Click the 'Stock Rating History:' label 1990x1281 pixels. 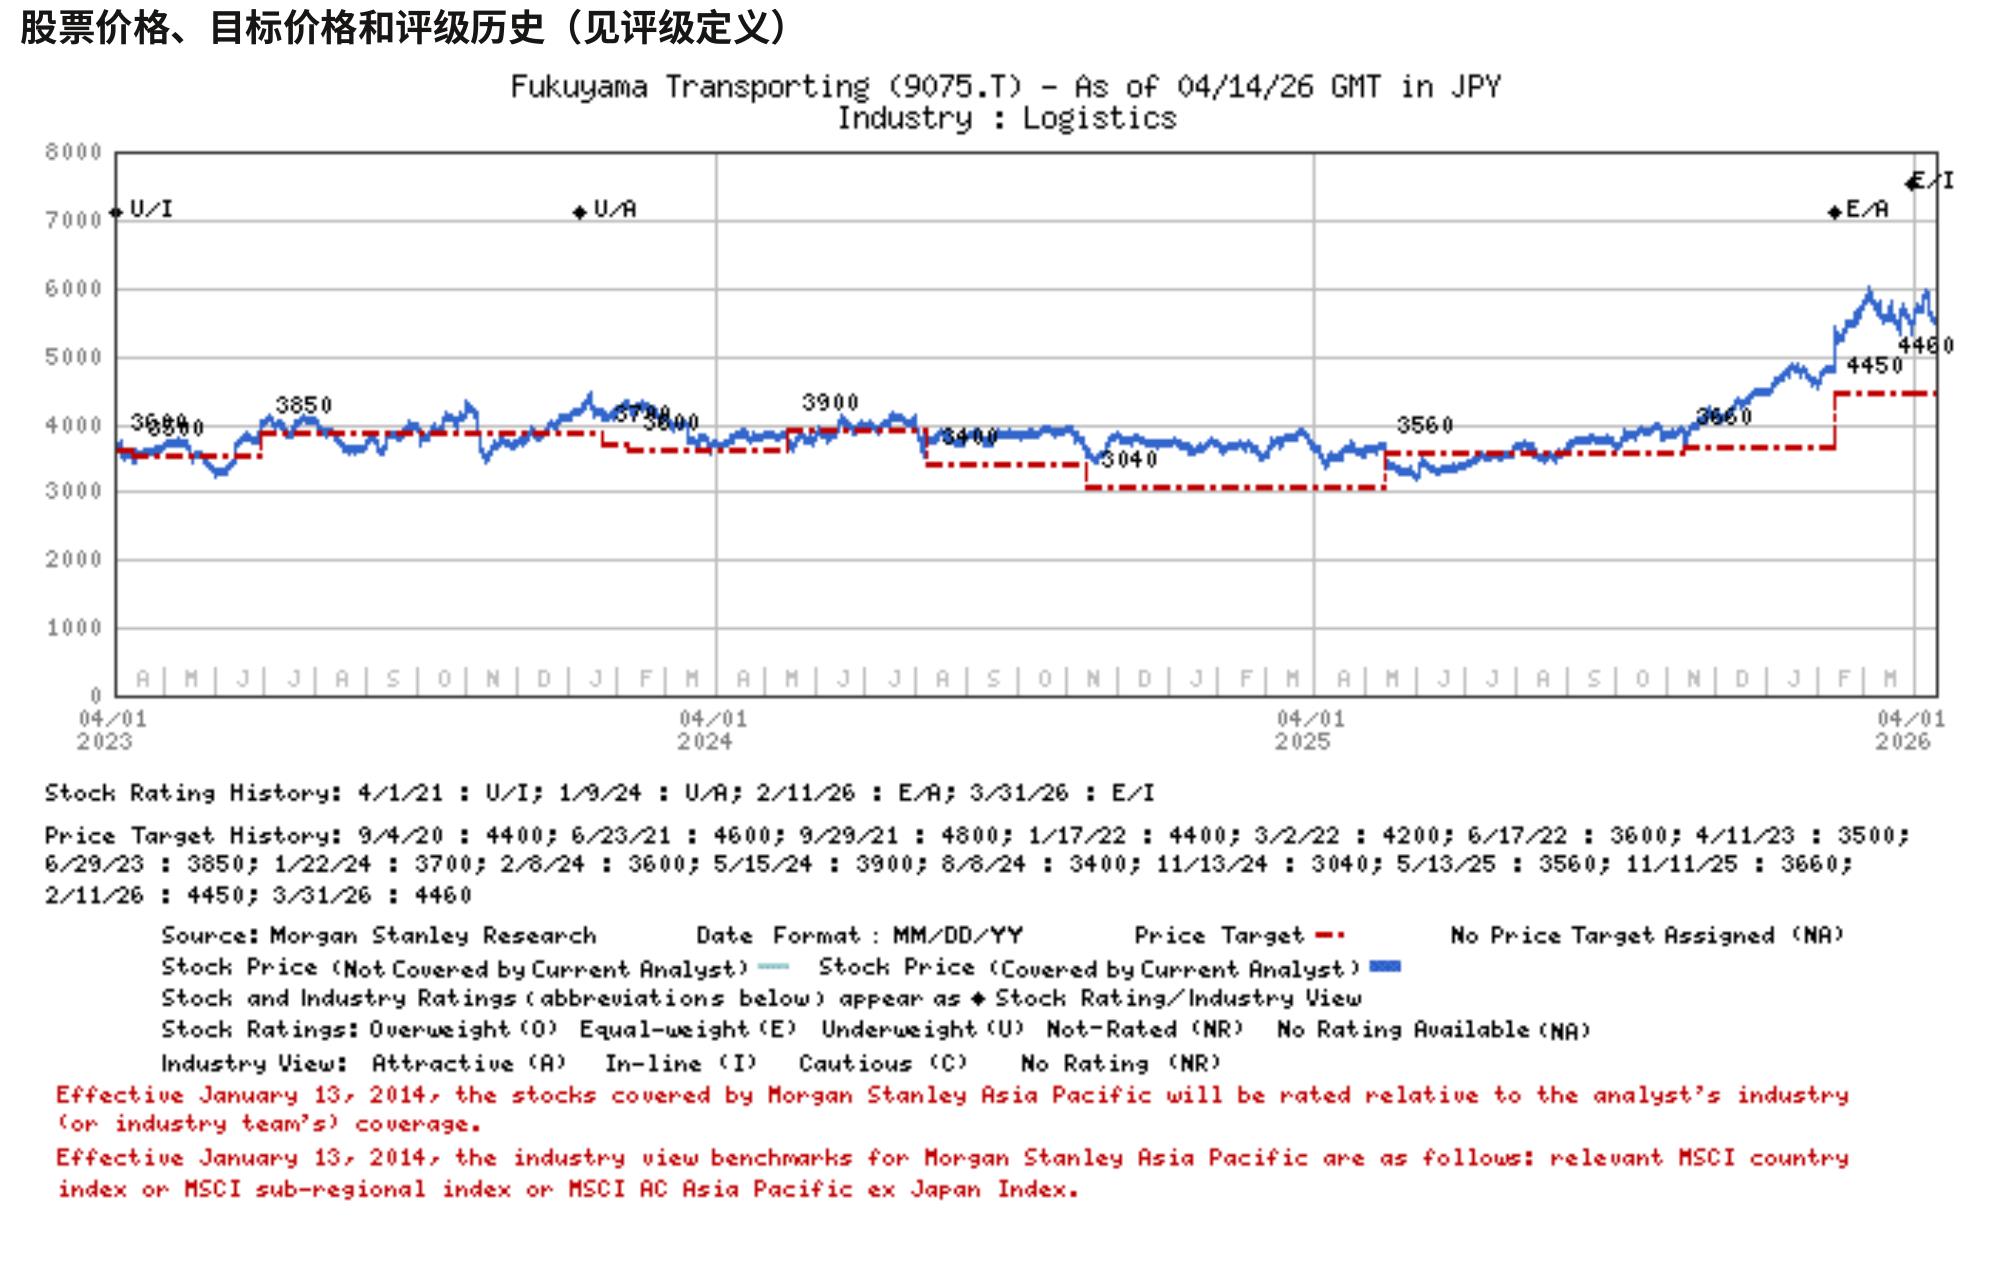(x=193, y=793)
